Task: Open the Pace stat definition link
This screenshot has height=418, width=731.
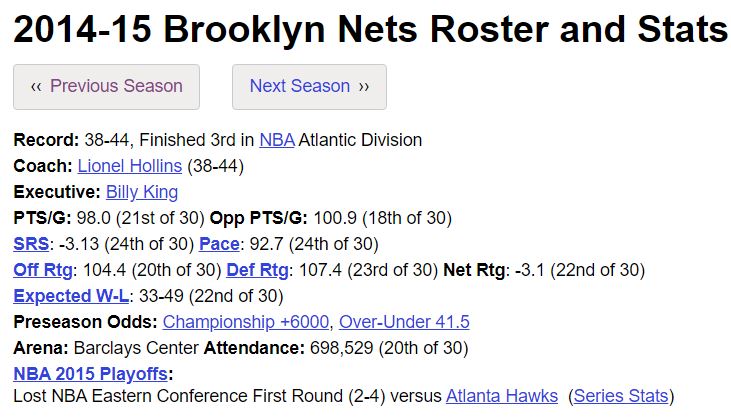Action: click(219, 244)
